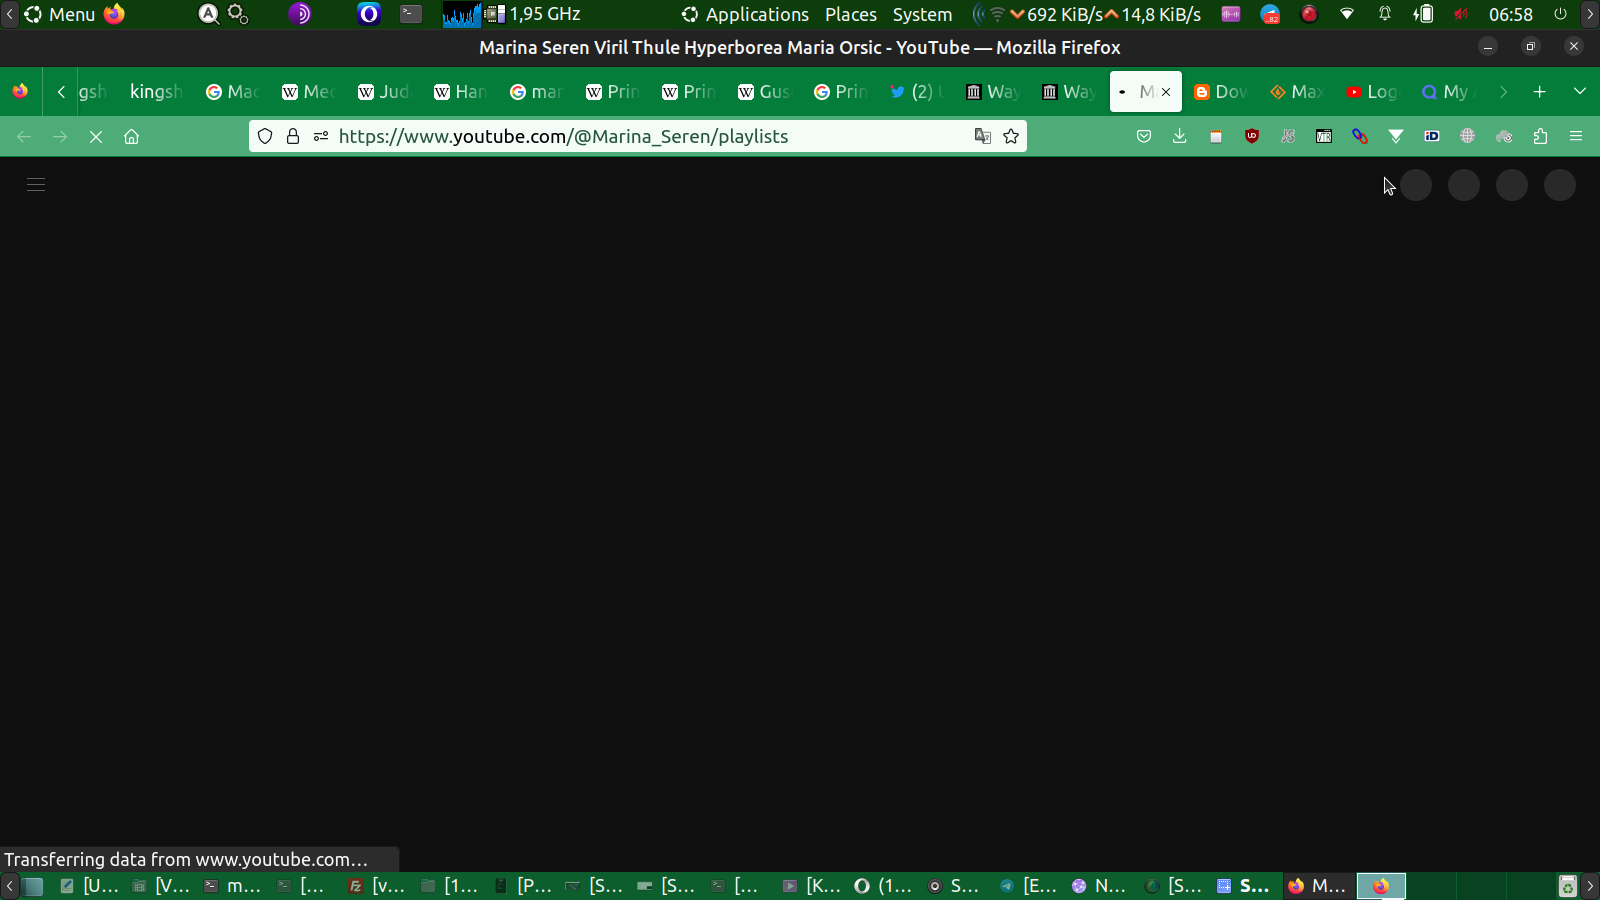Switch to the bold 'S…' taskbar window
Screen dimensions: 1600x900
pos(1244,886)
